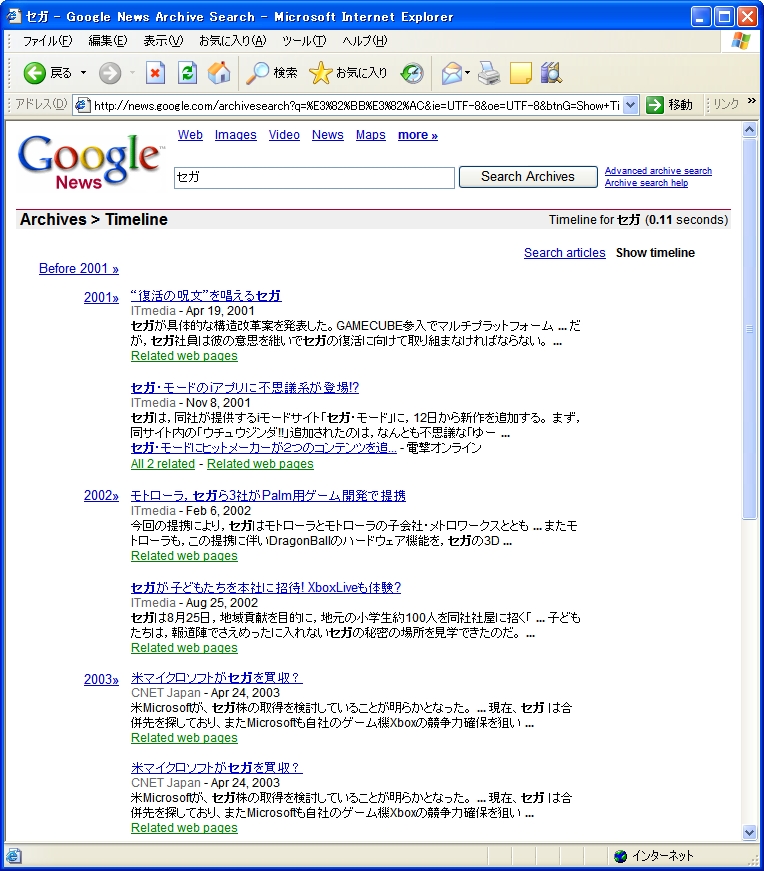Open the Mail button dropdown arrow
This screenshot has width=764, height=871.
(x=467, y=73)
